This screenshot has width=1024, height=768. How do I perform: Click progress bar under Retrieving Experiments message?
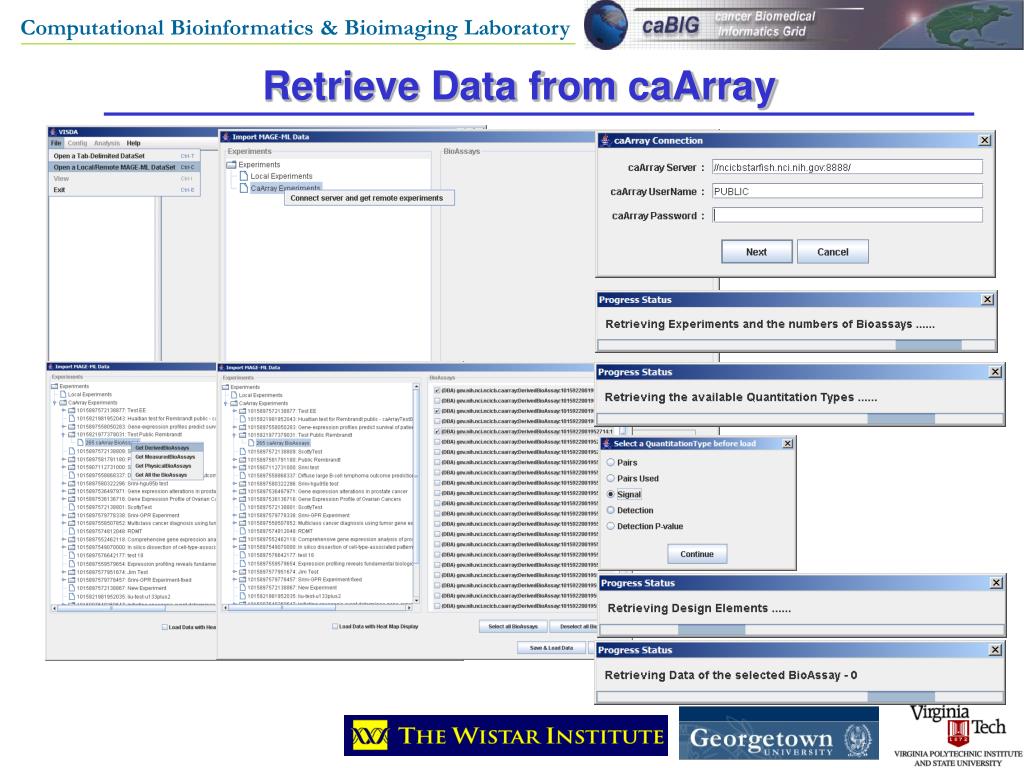pos(796,345)
